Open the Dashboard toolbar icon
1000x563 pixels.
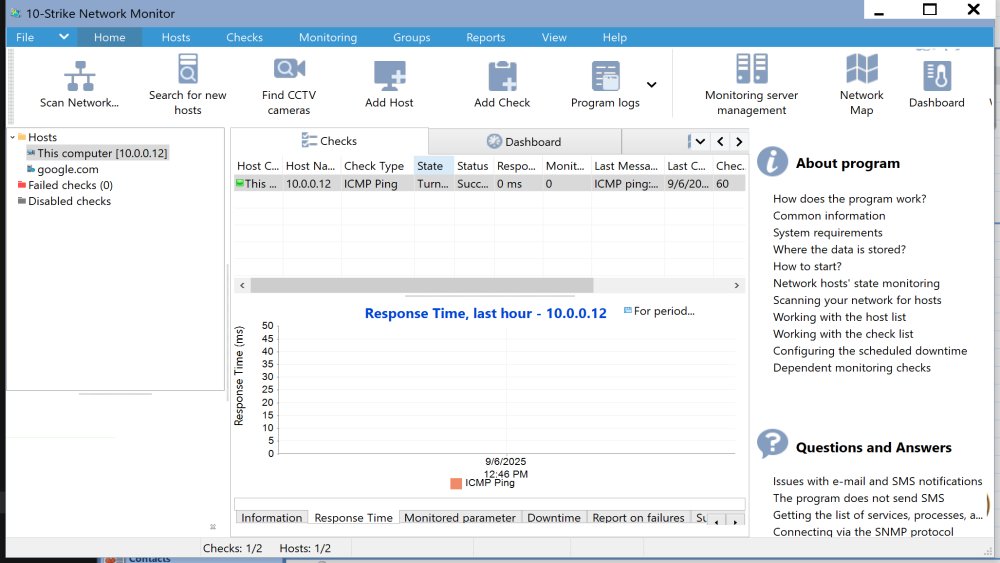click(937, 76)
